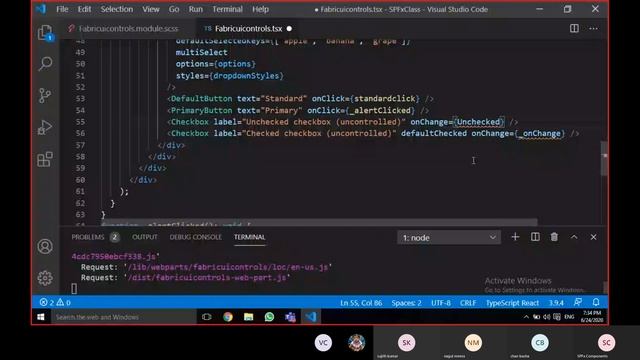Open the Go menu

(x=174, y=9)
